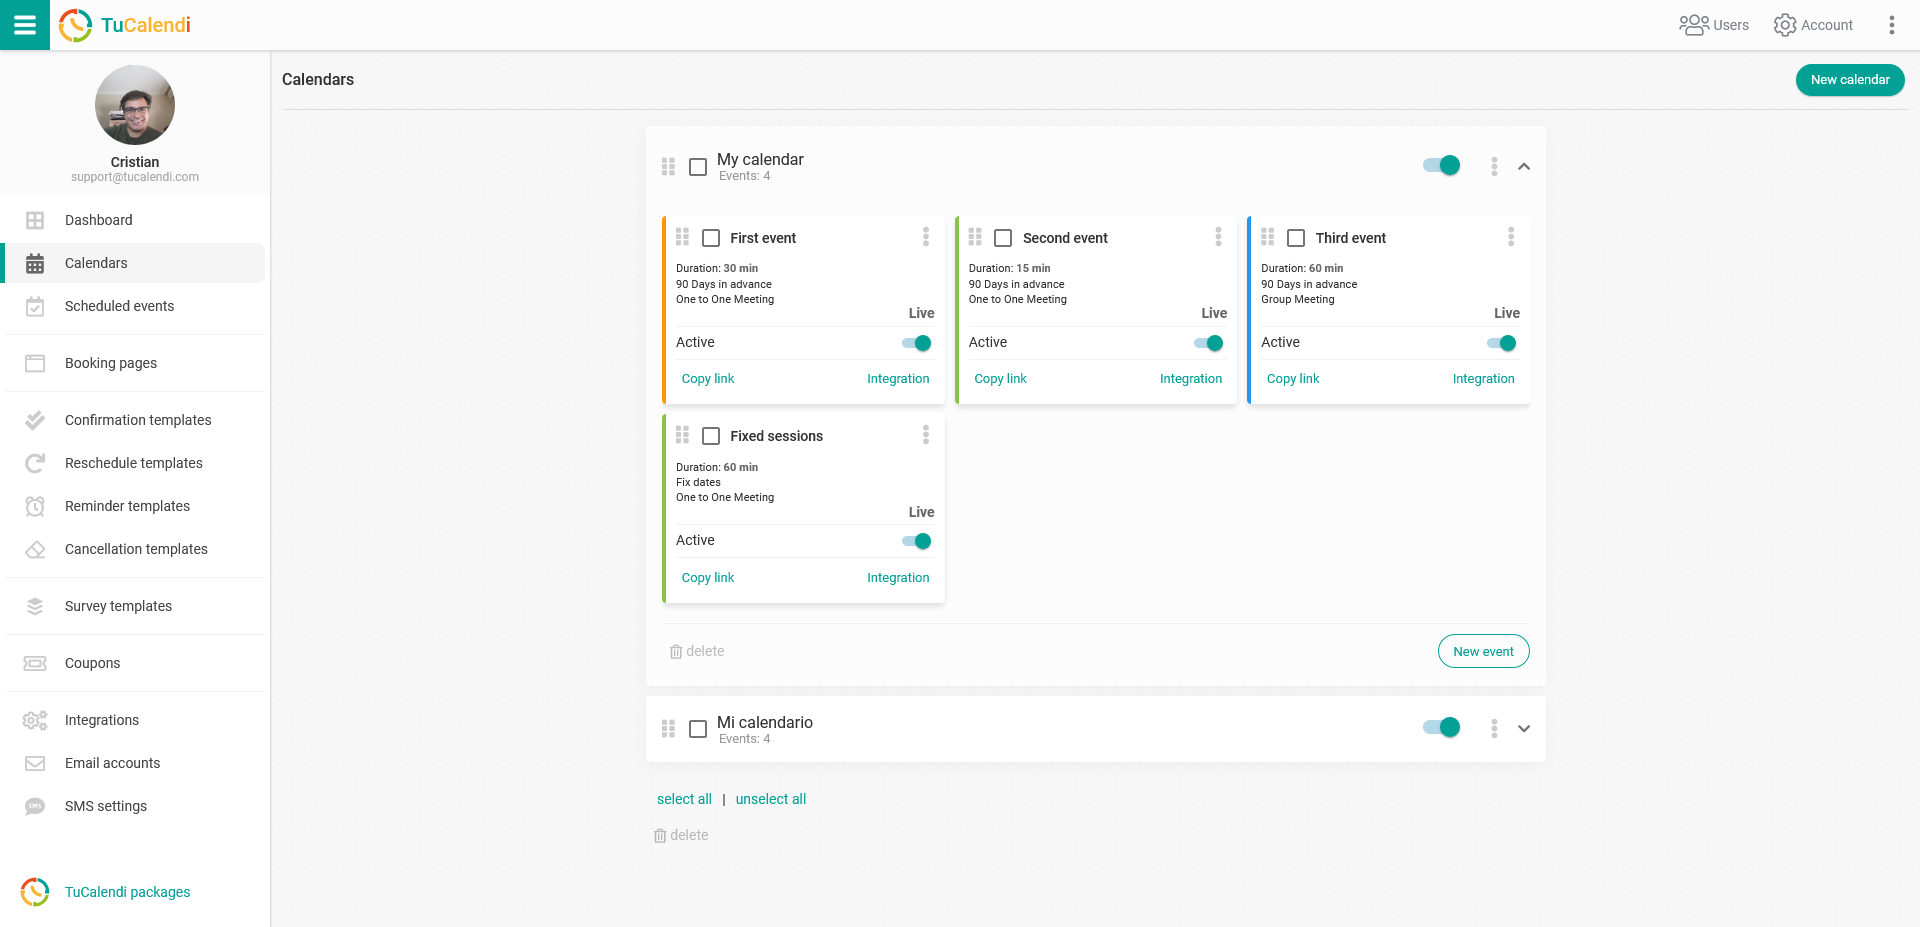Open First event three-dot options
Viewport: 1920px width, 927px height.
[x=925, y=237]
